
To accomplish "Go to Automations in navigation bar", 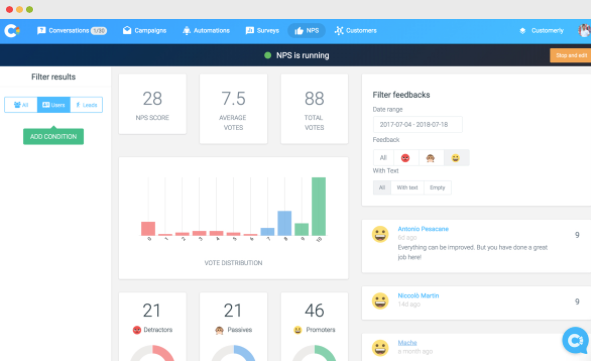I will click(206, 31).
